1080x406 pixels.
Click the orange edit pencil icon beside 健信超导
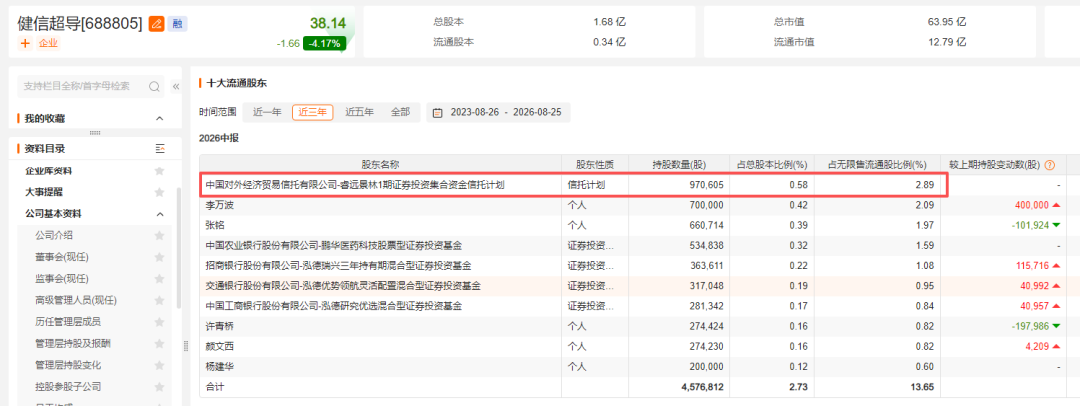(156, 23)
